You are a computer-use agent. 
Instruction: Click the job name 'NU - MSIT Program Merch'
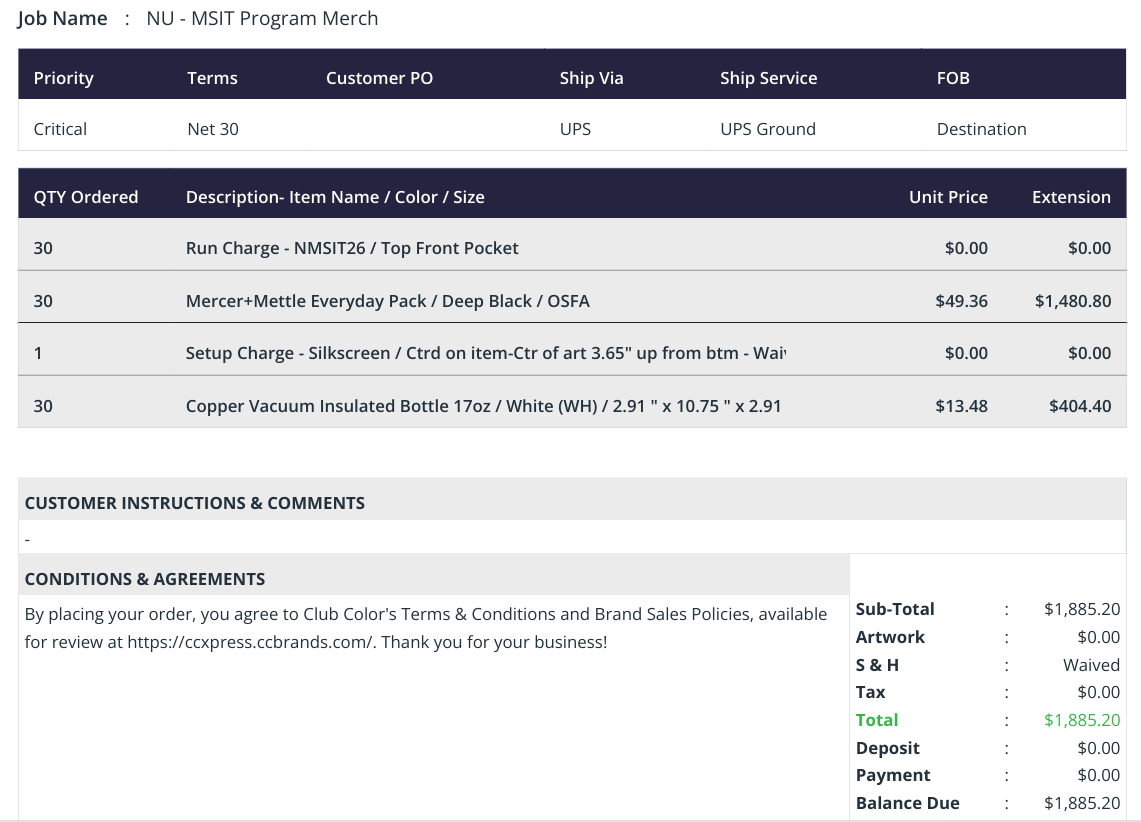pos(262,18)
